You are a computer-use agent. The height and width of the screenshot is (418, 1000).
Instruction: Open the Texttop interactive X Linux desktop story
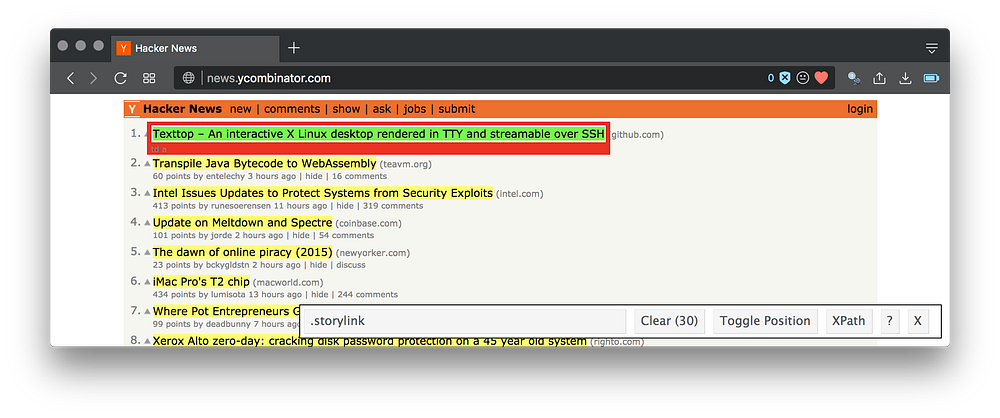click(378, 134)
